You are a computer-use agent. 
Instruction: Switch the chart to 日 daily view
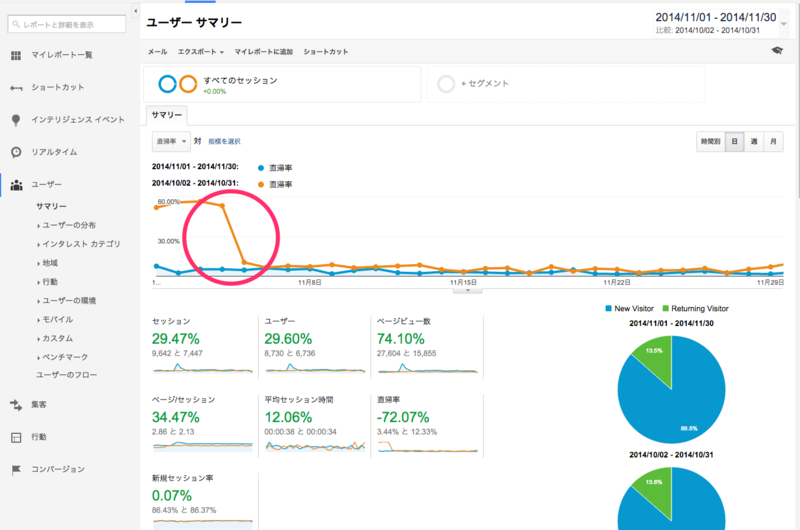[x=734, y=141]
